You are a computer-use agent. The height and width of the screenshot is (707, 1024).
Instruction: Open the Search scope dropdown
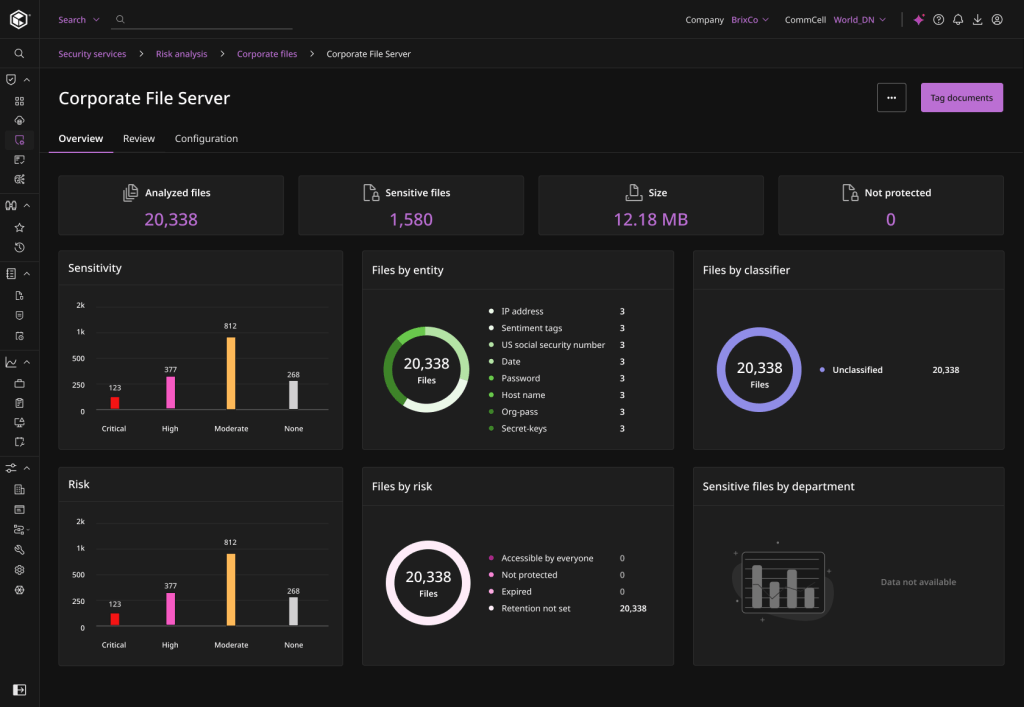(x=78, y=20)
